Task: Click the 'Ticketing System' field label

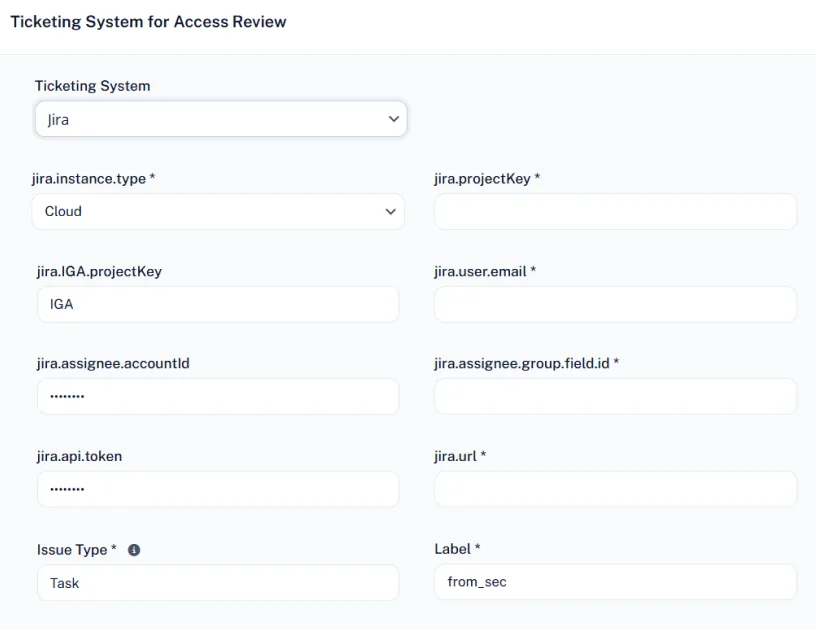Action: pyautogui.click(x=93, y=86)
